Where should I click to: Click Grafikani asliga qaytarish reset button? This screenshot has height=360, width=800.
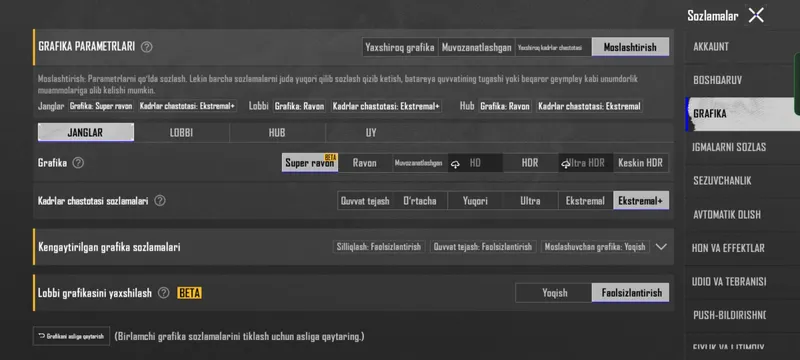point(71,336)
